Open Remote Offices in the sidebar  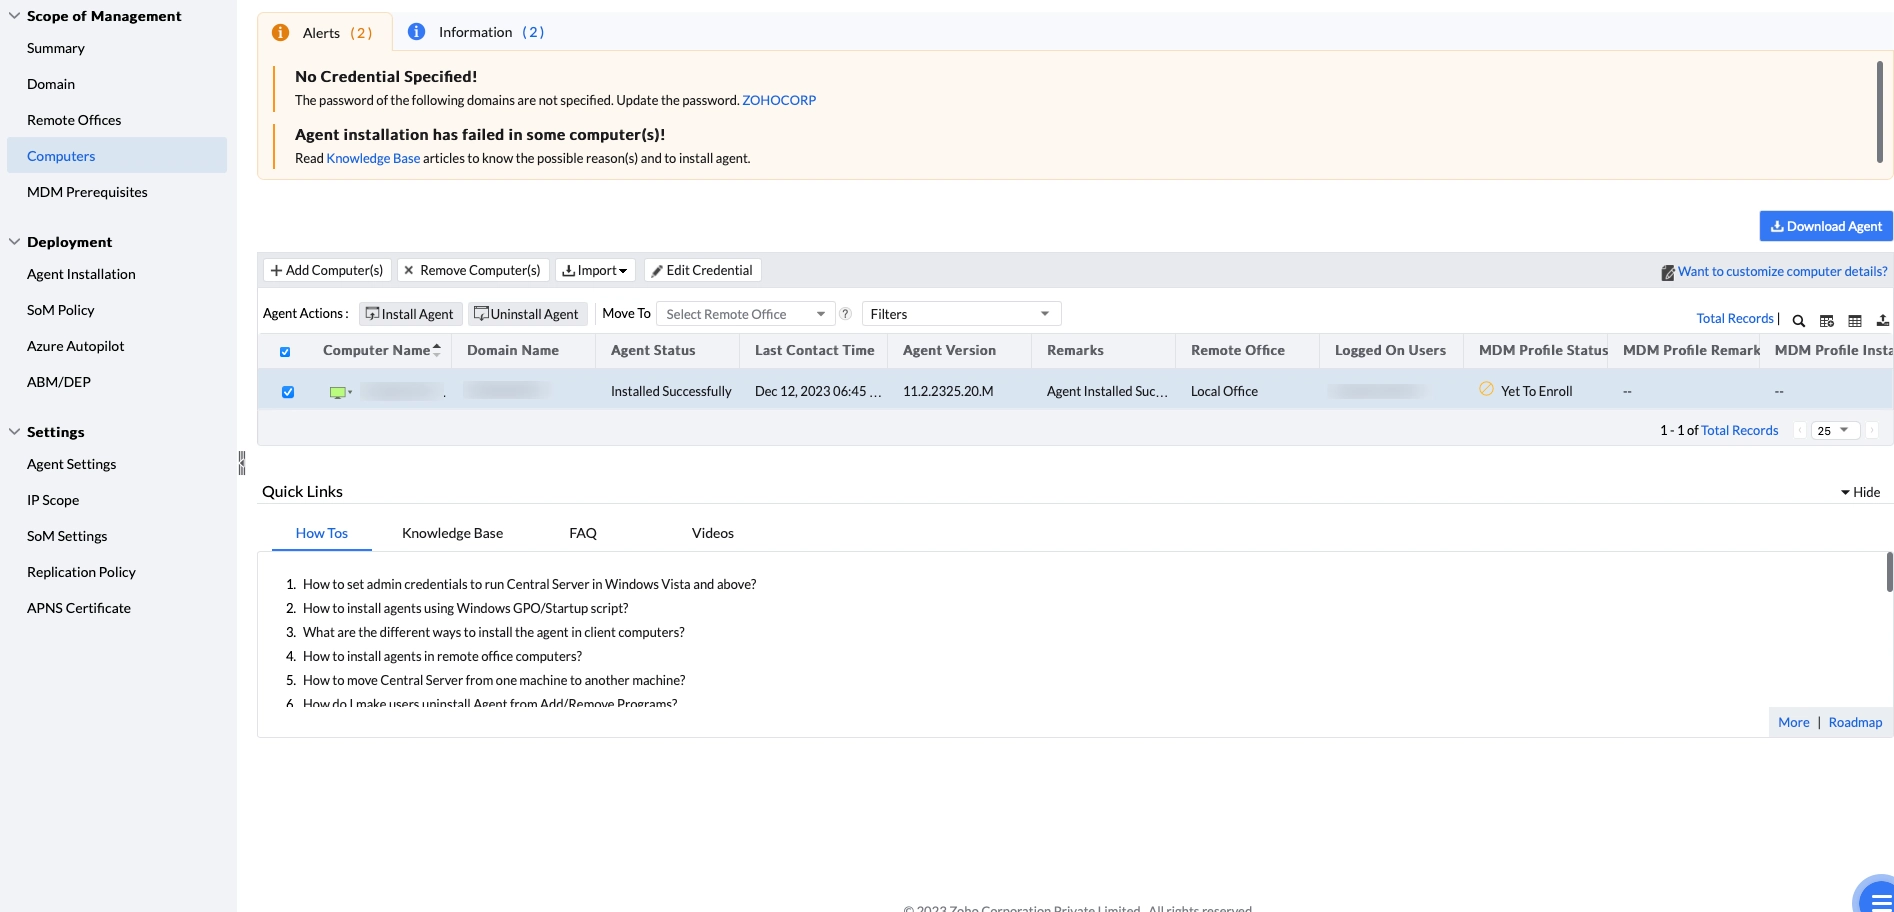(x=74, y=120)
